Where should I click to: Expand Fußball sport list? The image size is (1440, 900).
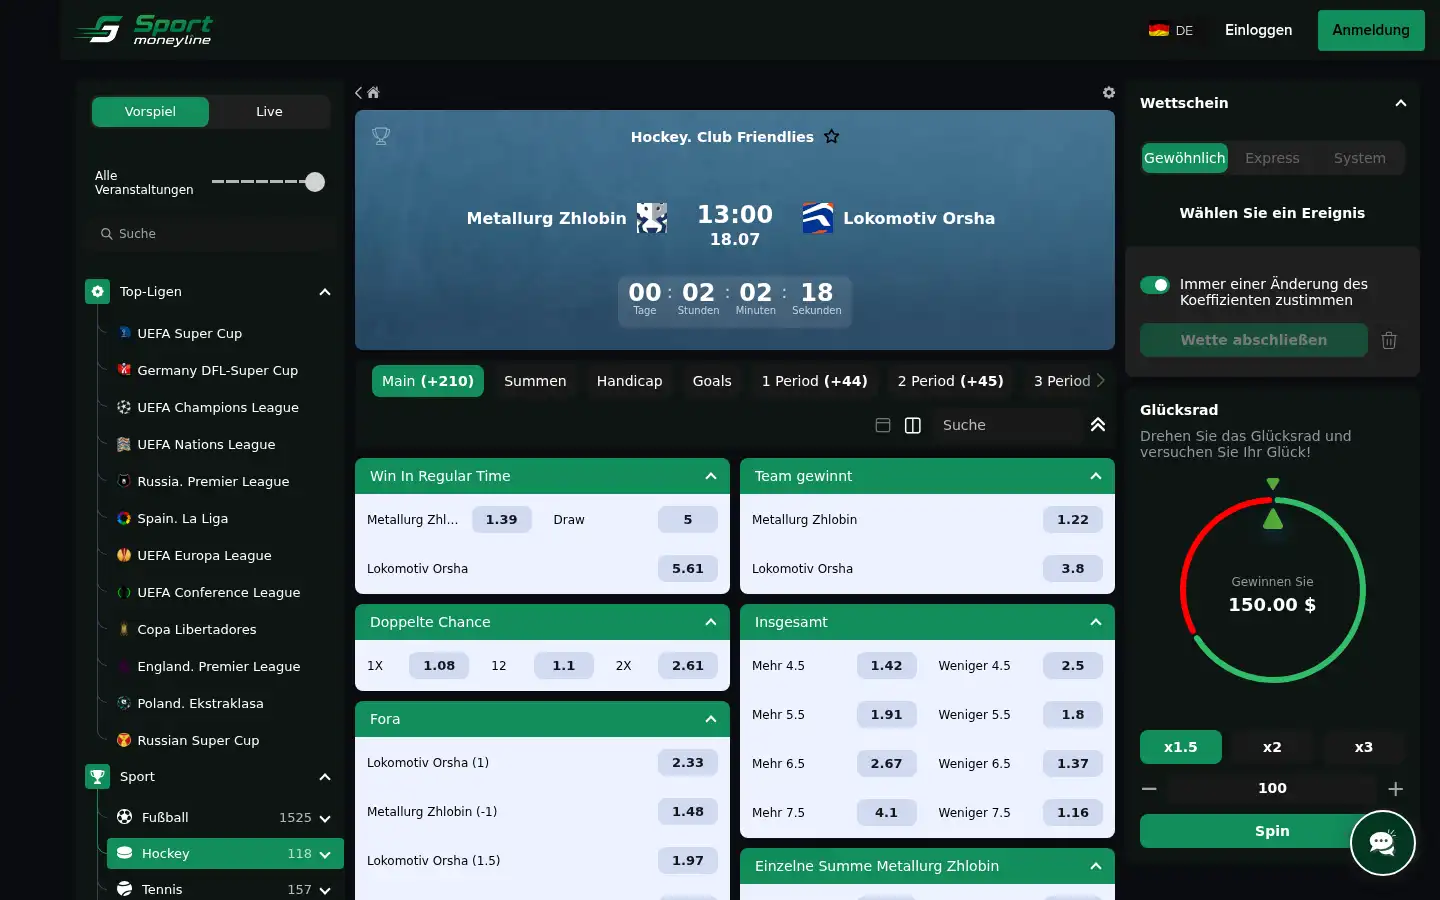coord(325,819)
